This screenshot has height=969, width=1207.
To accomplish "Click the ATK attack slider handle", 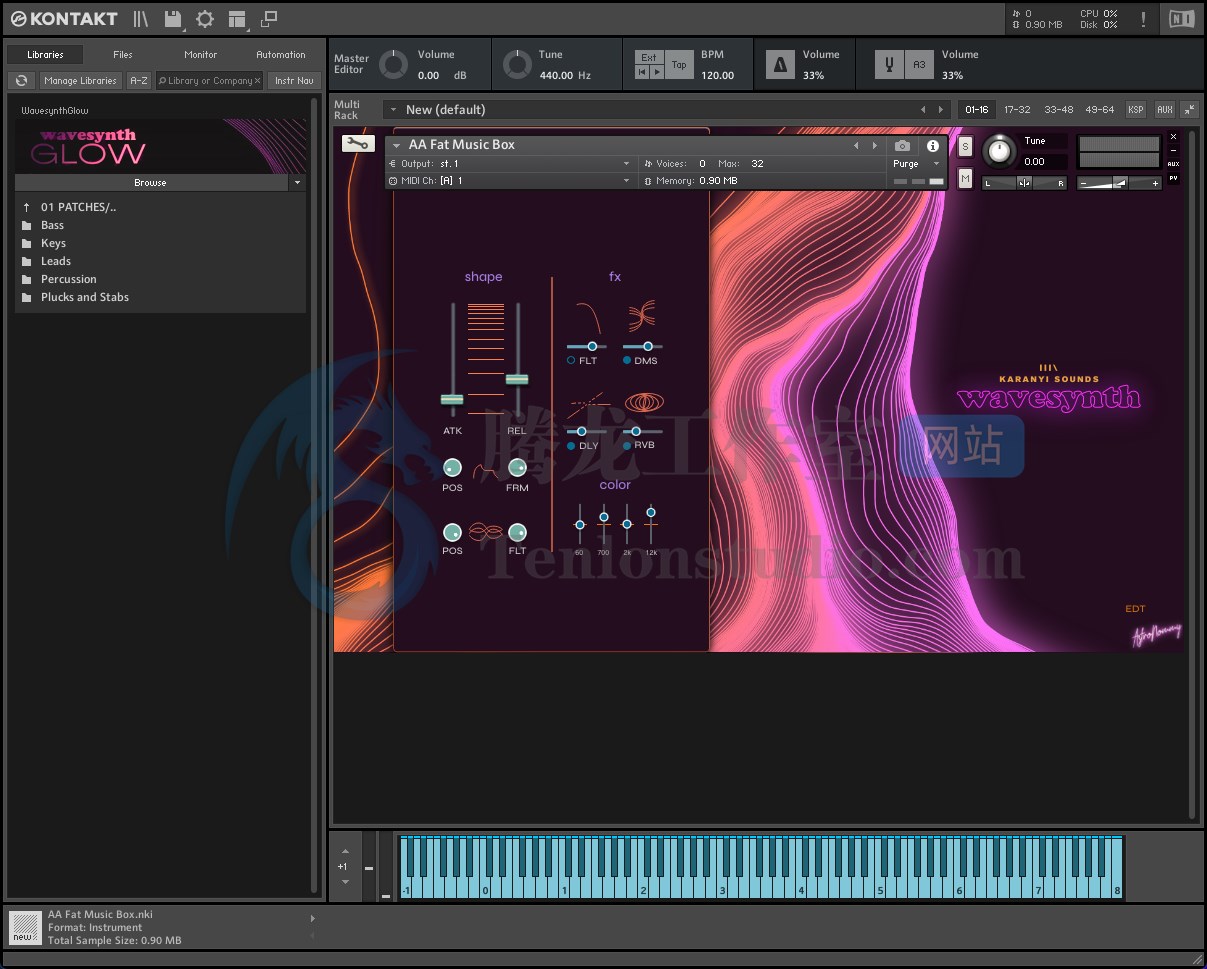I will pos(452,399).
